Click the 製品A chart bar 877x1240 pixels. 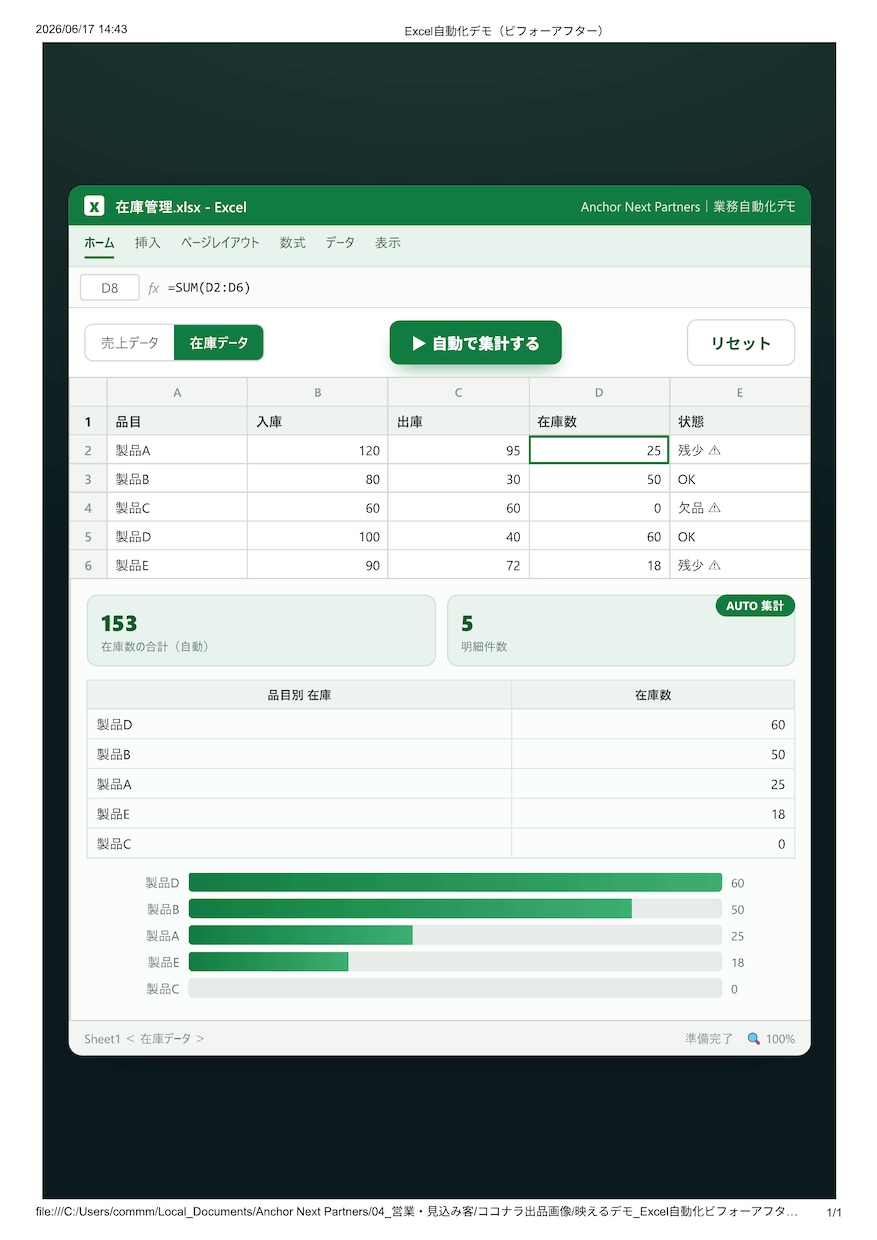click(x=300, y=936)
